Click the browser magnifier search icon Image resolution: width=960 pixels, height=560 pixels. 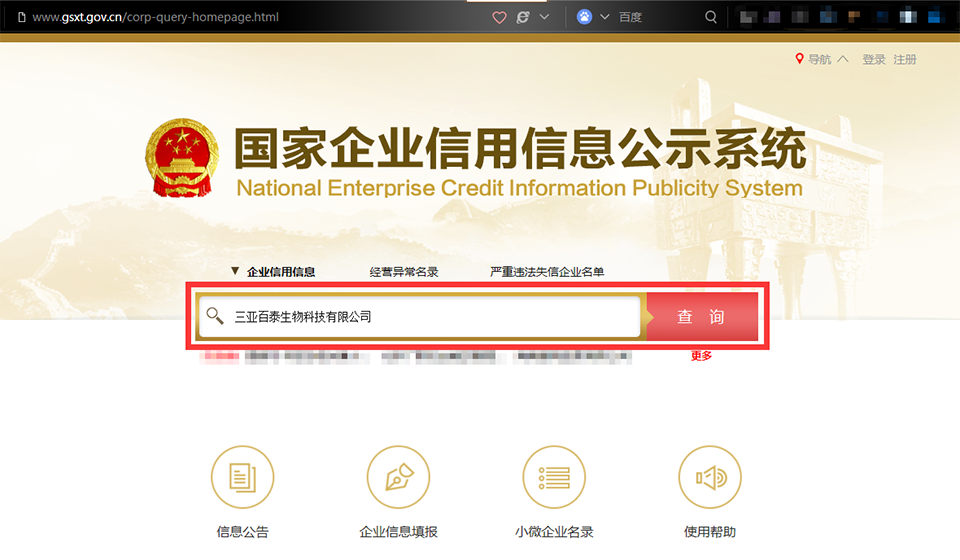[x=711, y=17]
